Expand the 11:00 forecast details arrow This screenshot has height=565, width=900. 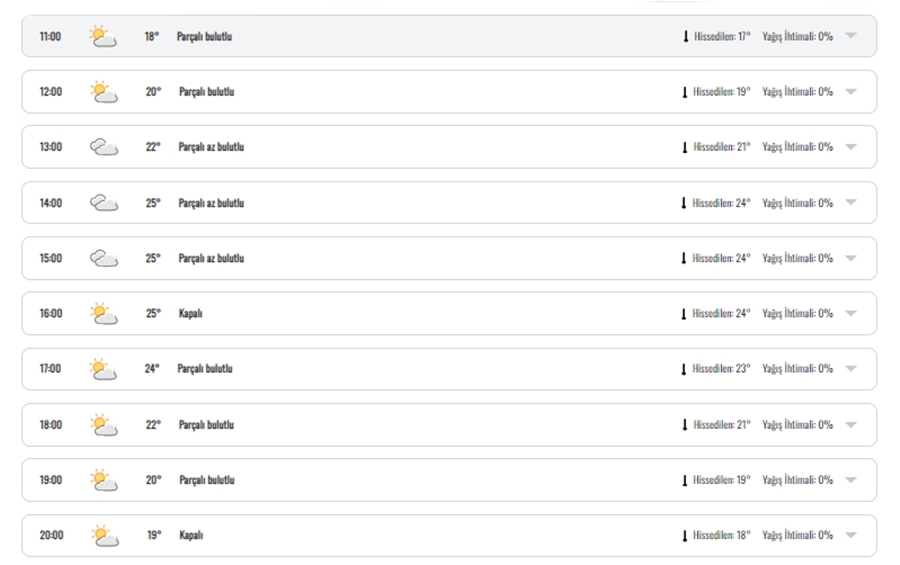pyautogui.click(x=851, y=36)
